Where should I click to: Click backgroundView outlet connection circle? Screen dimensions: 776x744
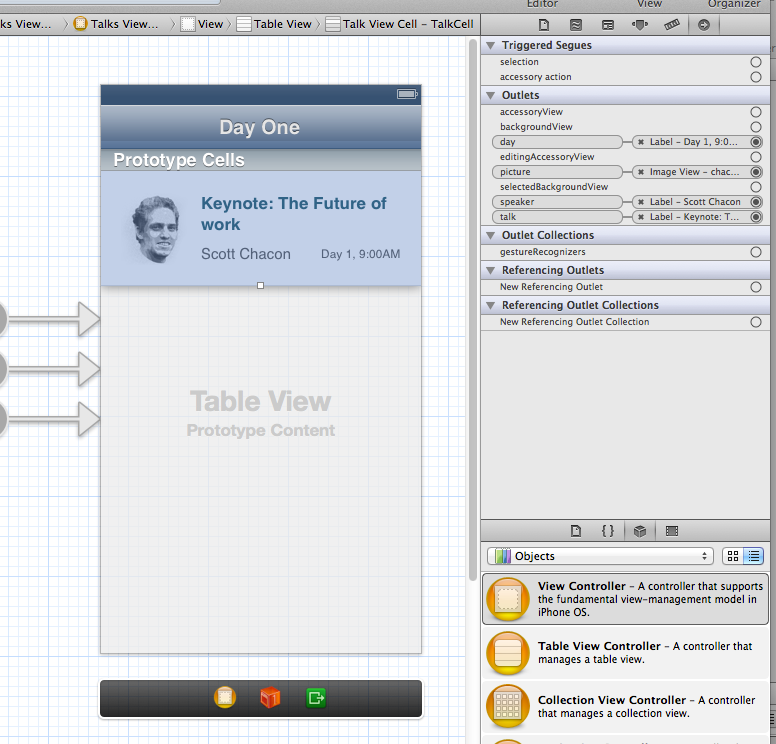click(756, 127)
